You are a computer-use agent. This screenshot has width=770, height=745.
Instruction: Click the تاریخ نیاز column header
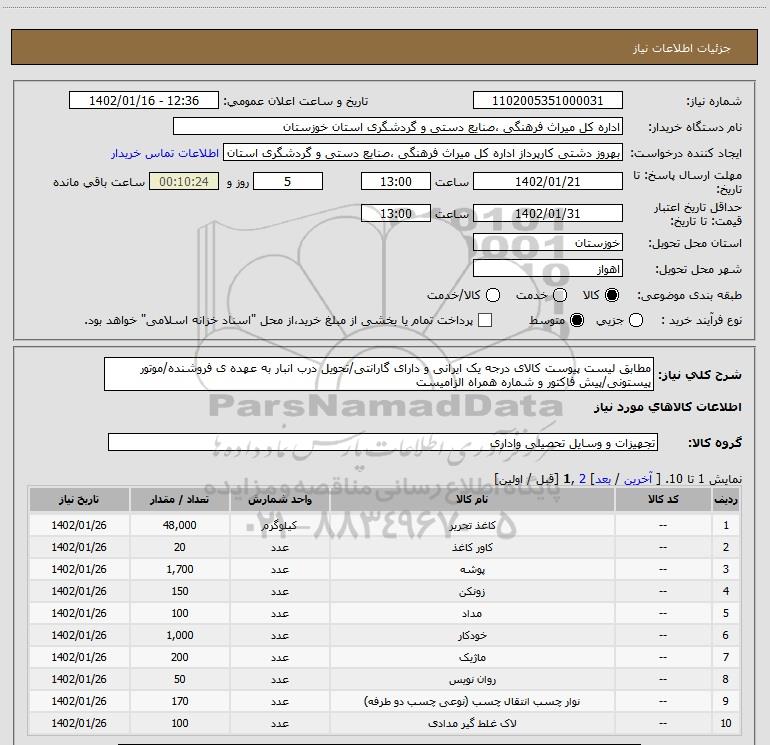pyautogui.click(x=79, y=499)
